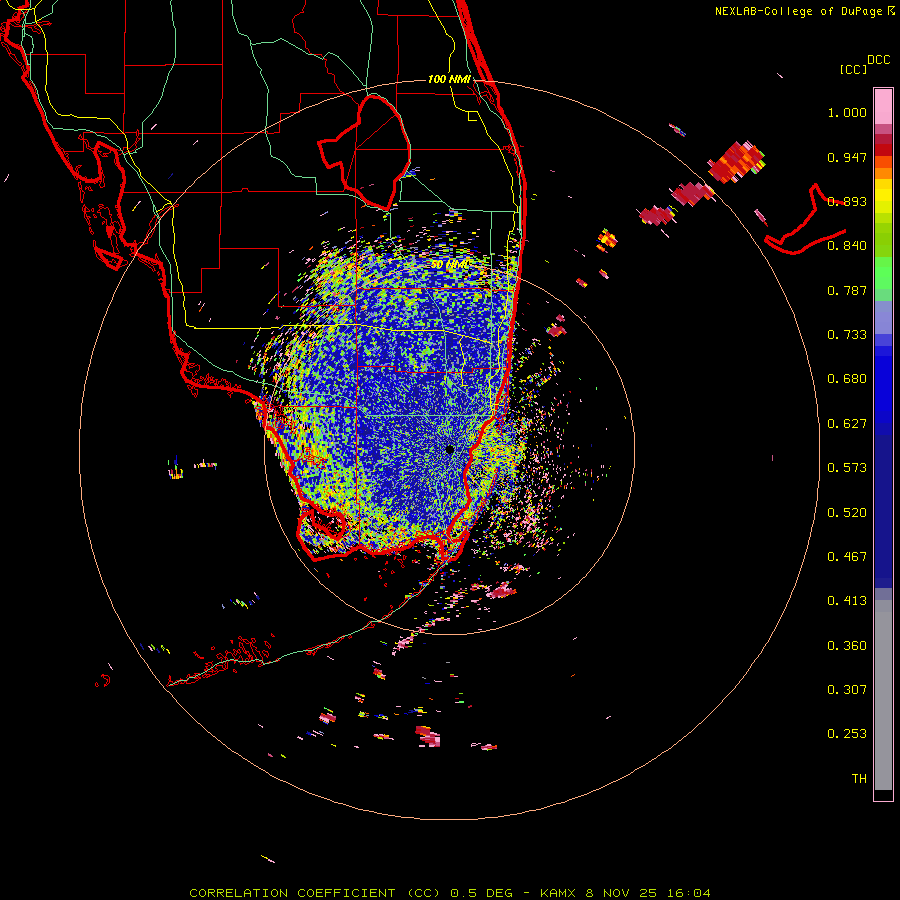Select the 0.733 legend value
The width and height of the screenshot is (900, 900).
[847, 335]
